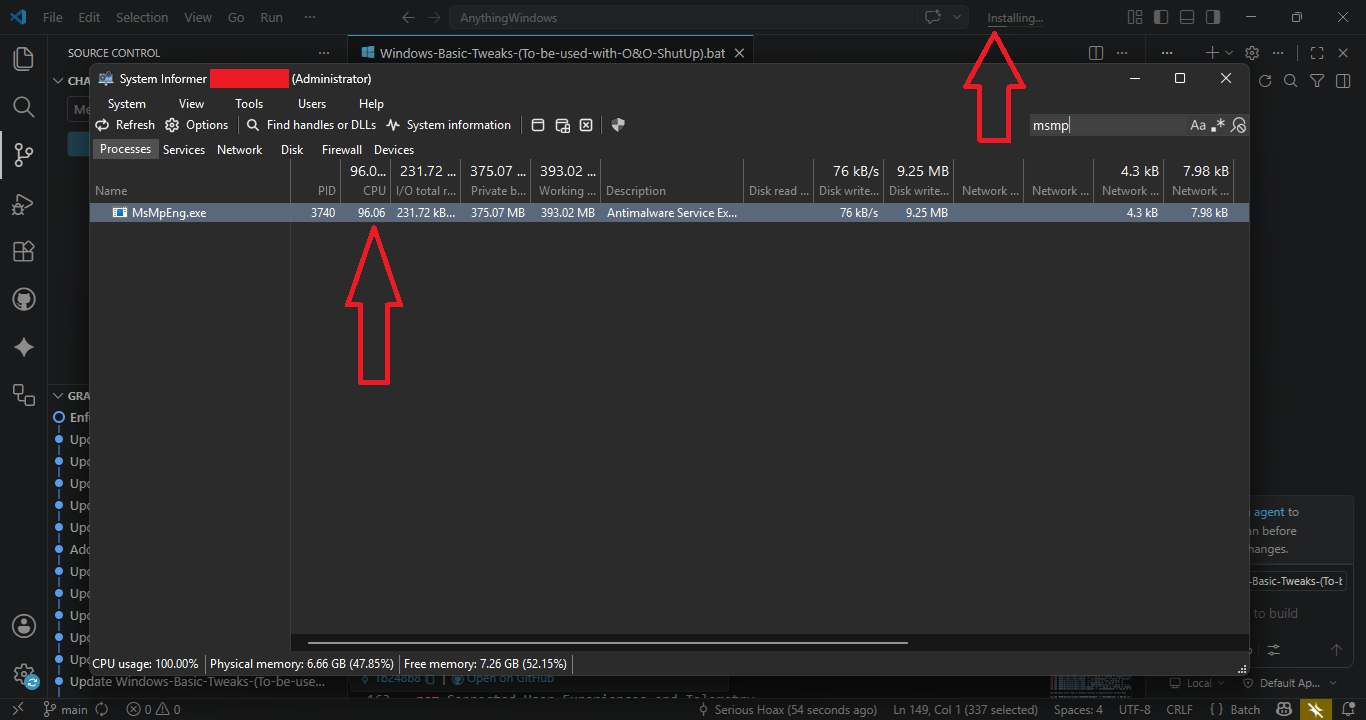Click the find window toolbar icon
The height and width of the screenshot is (720, 1366).
(x=538, y=125)
